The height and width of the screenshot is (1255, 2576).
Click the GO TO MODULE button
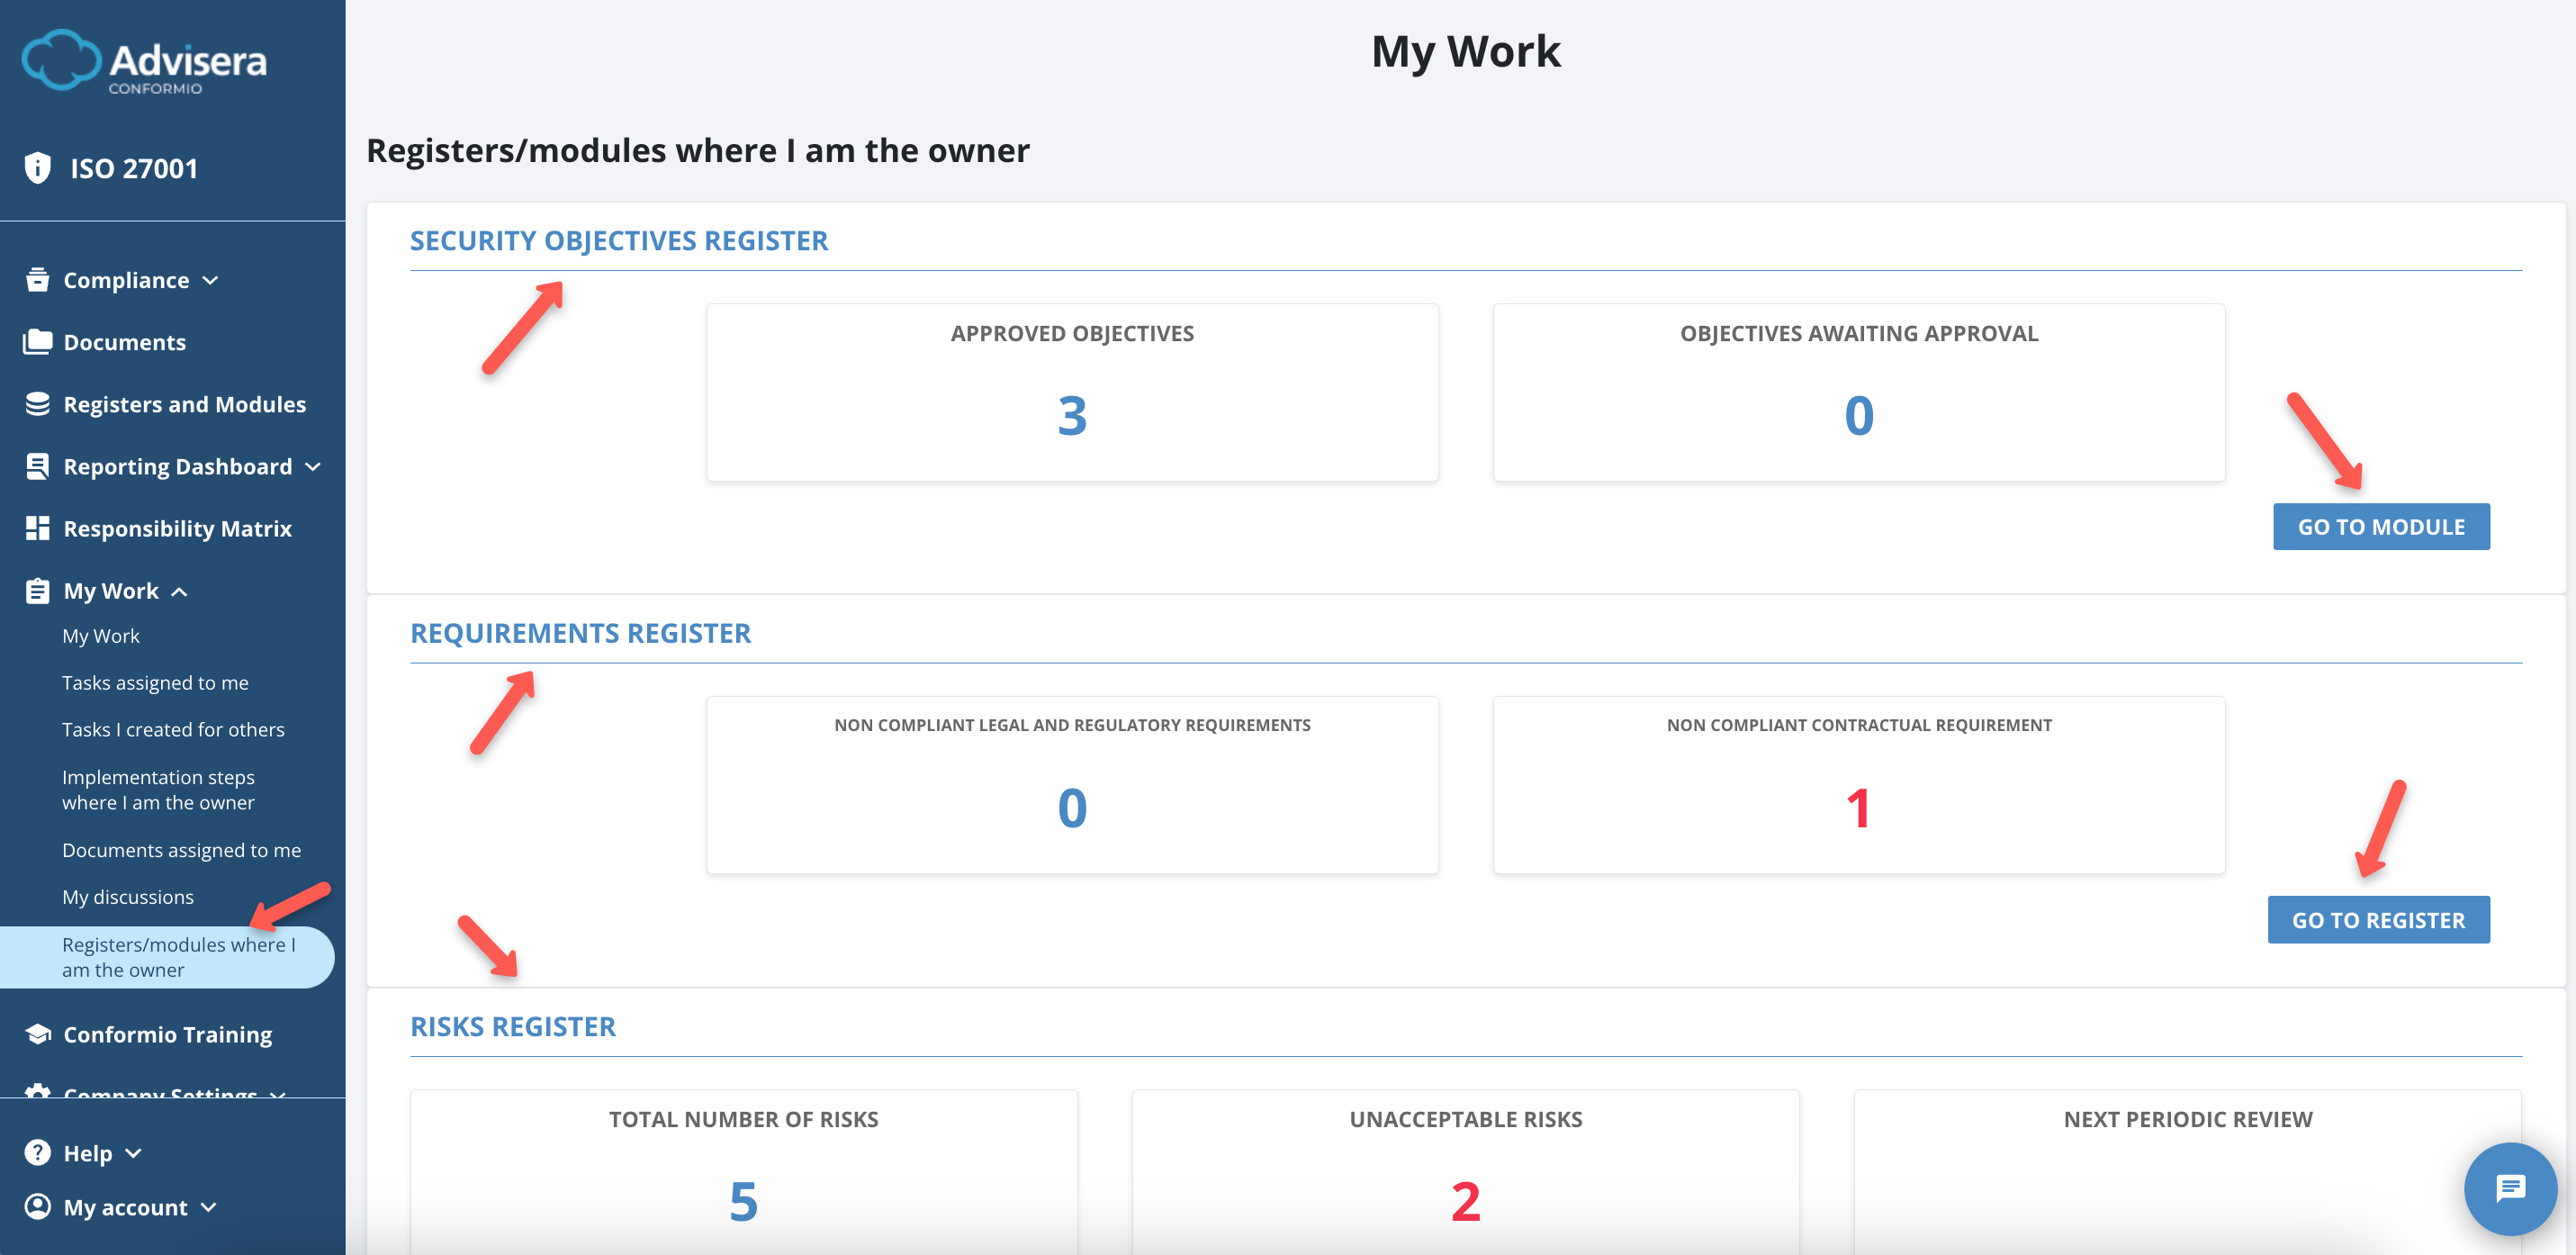point(2381,526)
